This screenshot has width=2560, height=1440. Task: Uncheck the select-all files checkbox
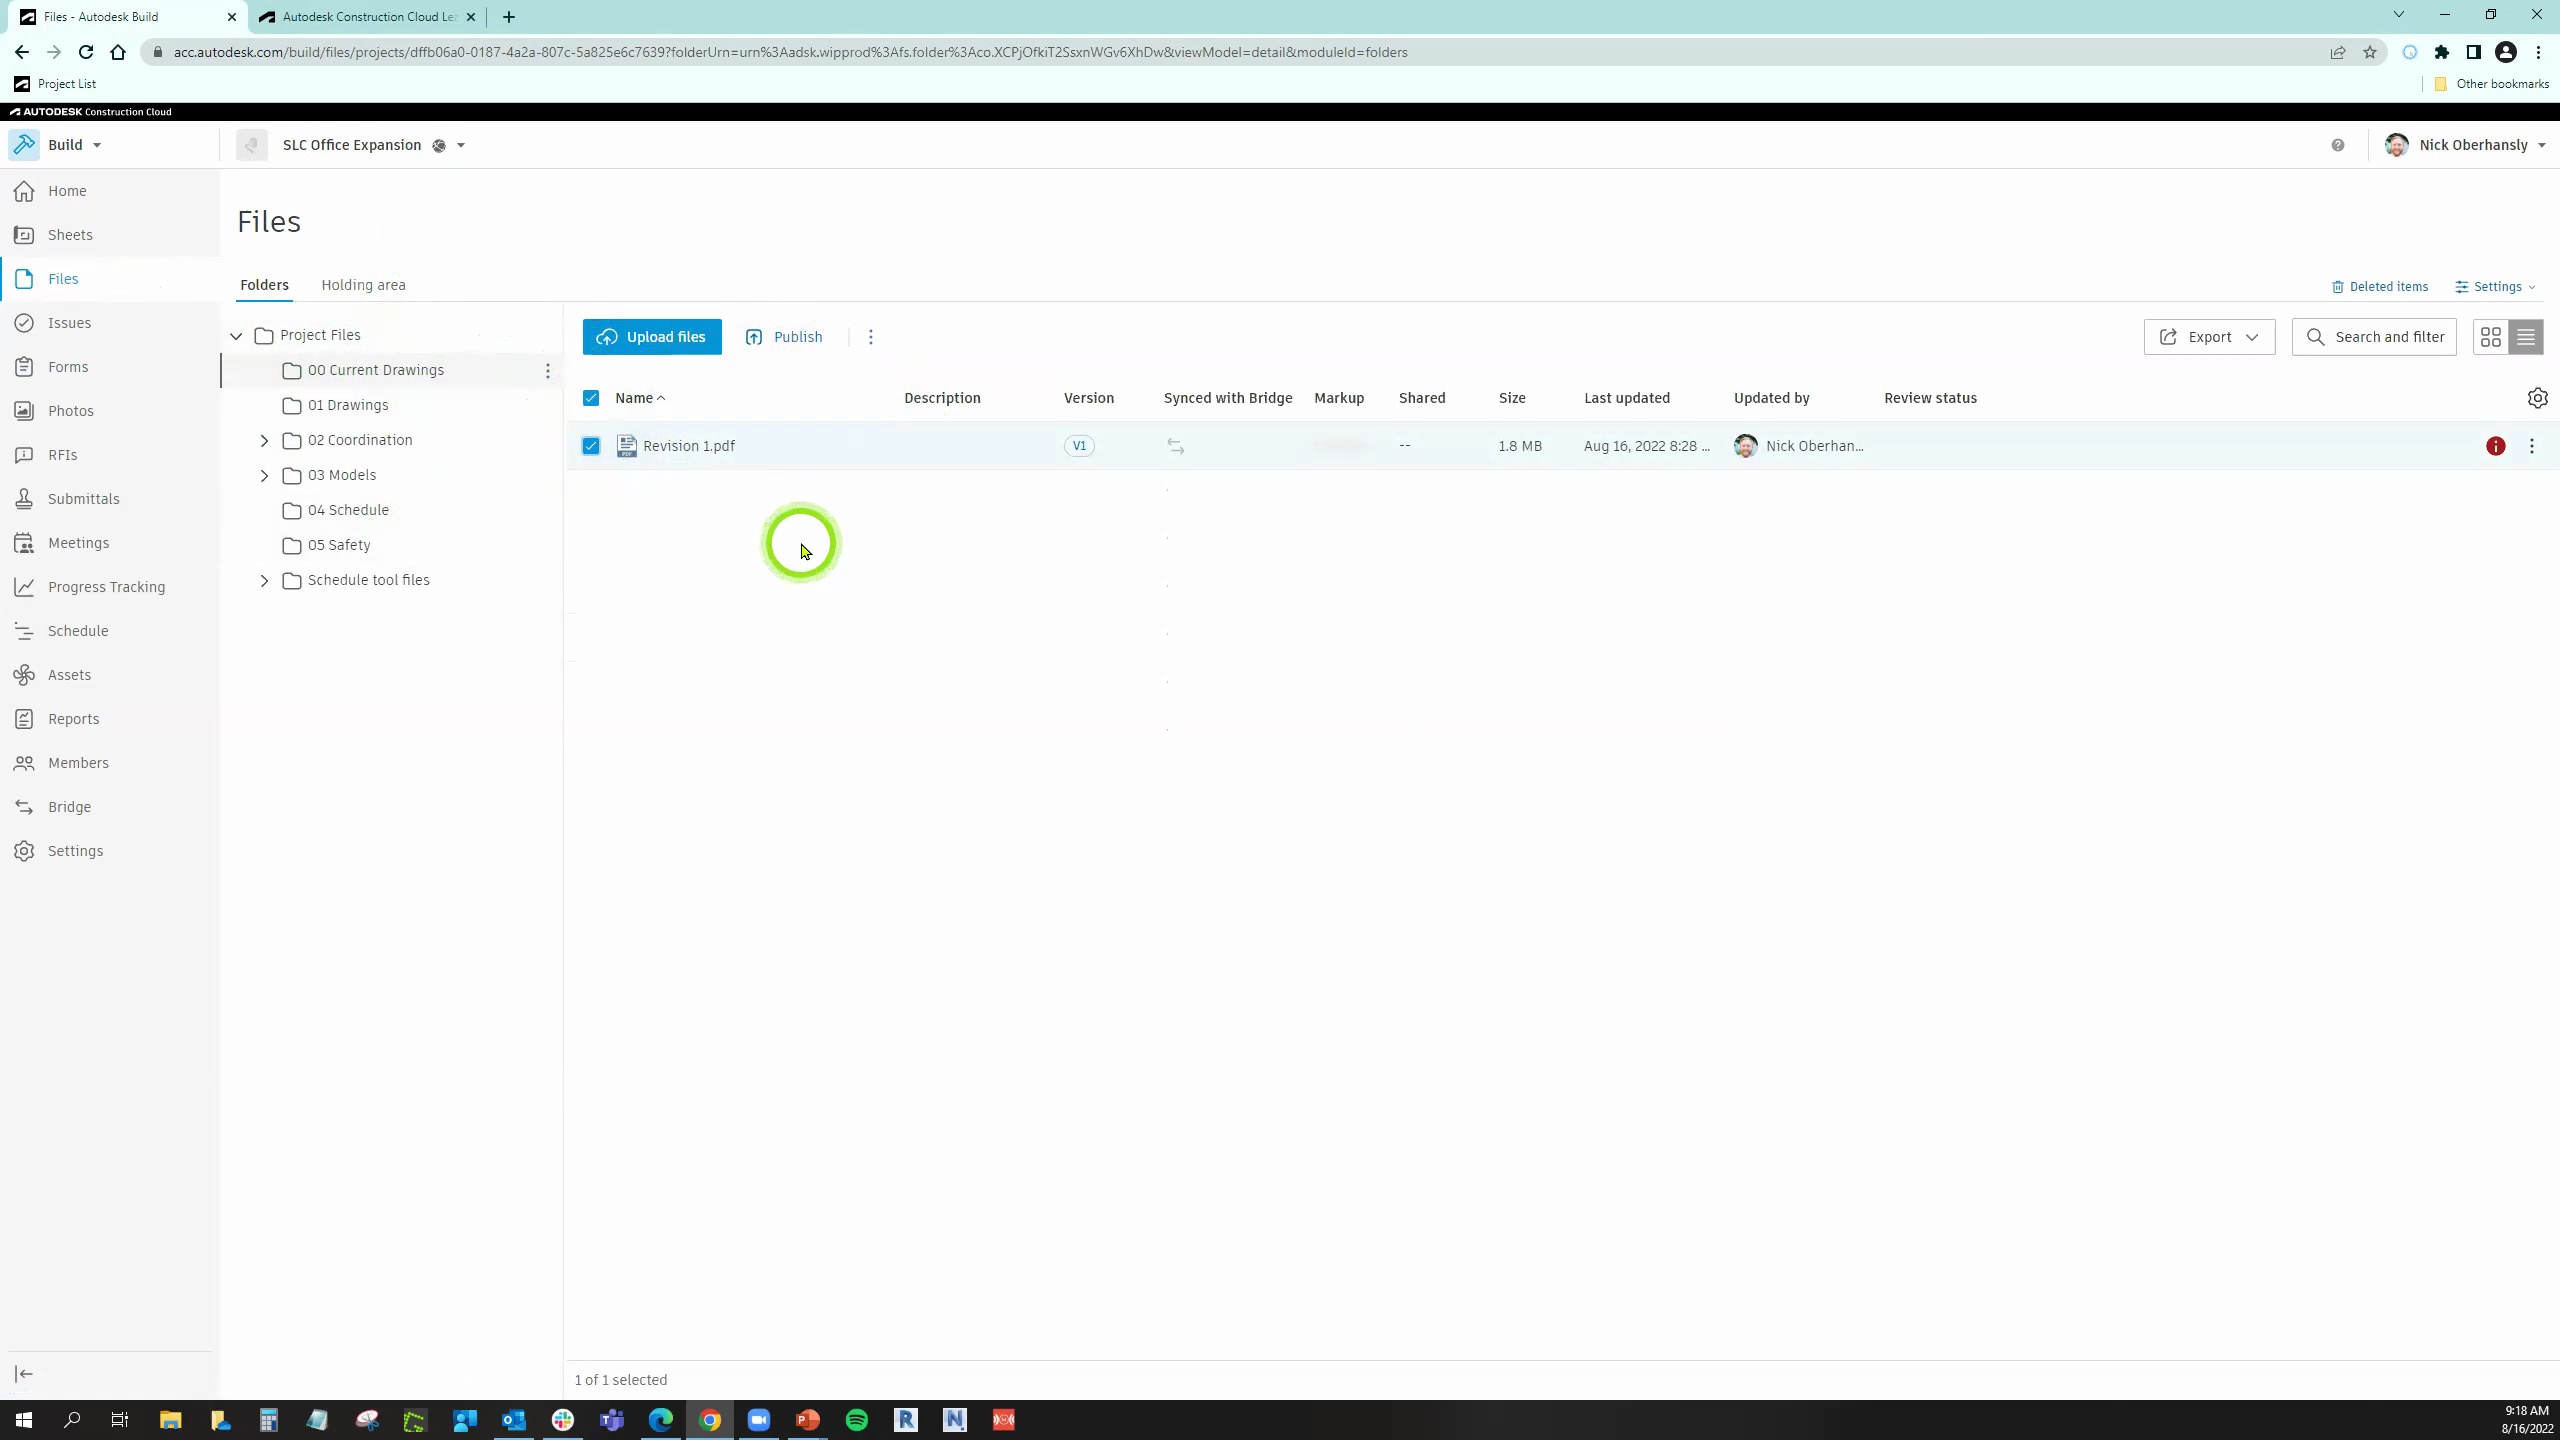(591, 398)
